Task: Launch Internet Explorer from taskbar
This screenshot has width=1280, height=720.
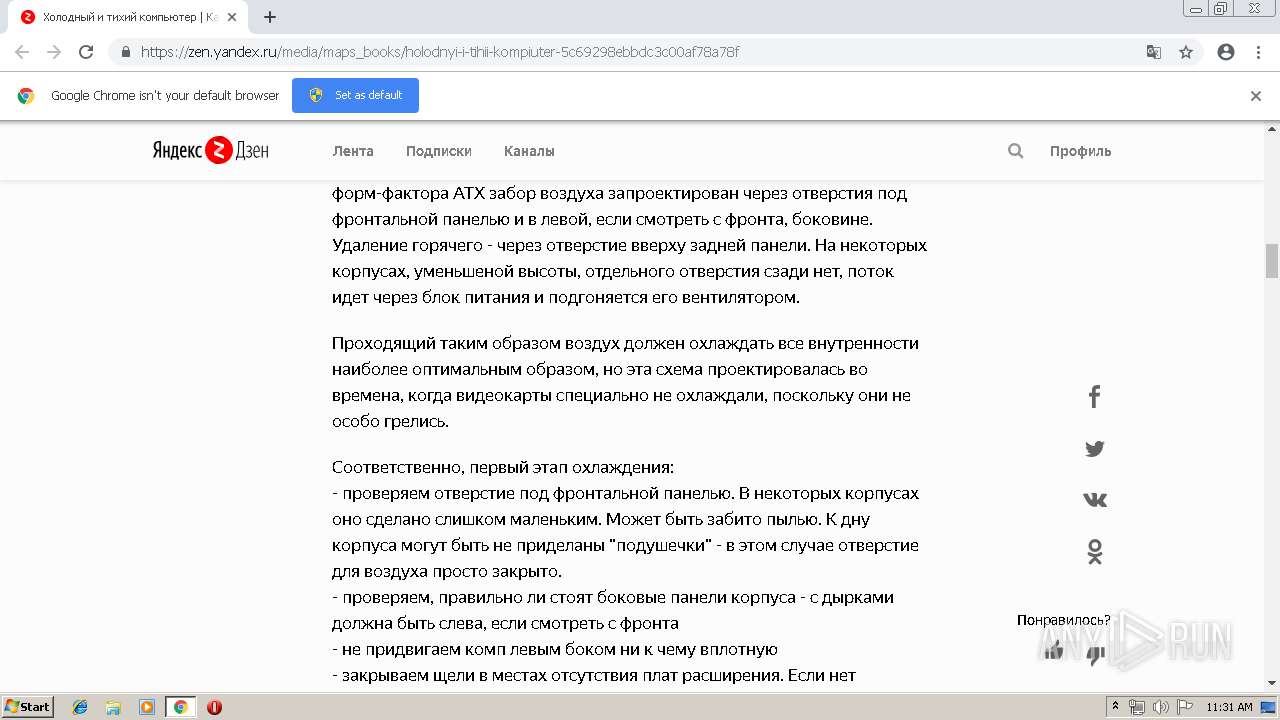Action: pyautogui.click(x=80, y=707)
